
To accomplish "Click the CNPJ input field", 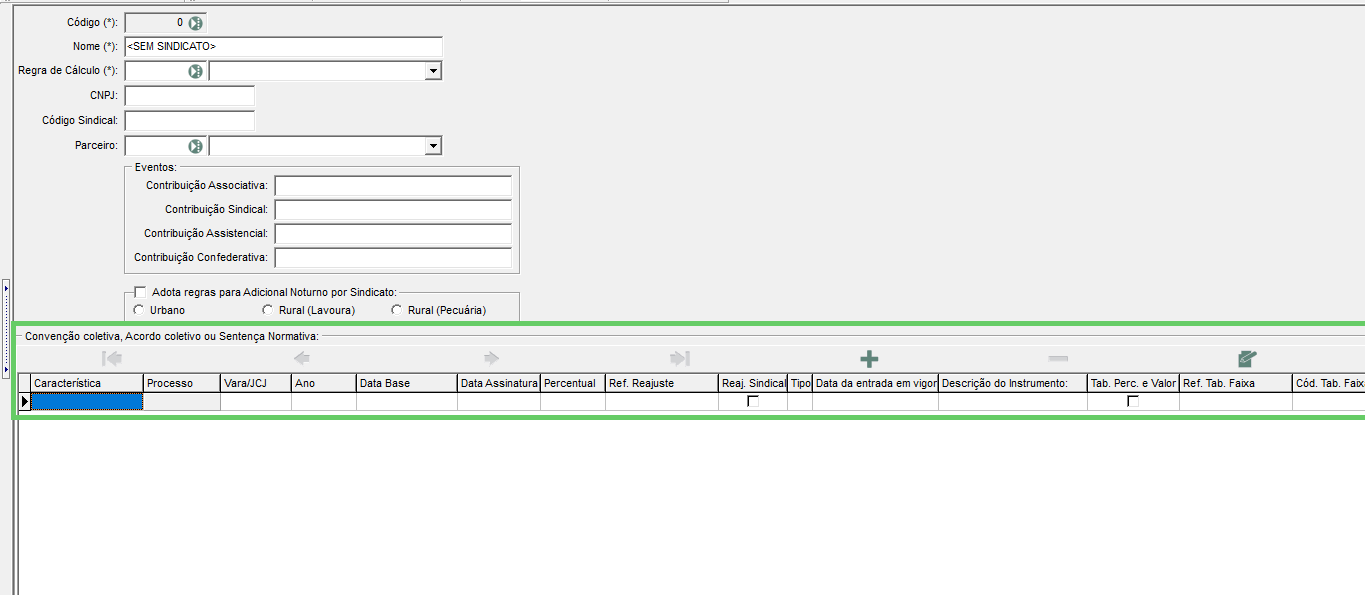I will (x=189, y=96).
